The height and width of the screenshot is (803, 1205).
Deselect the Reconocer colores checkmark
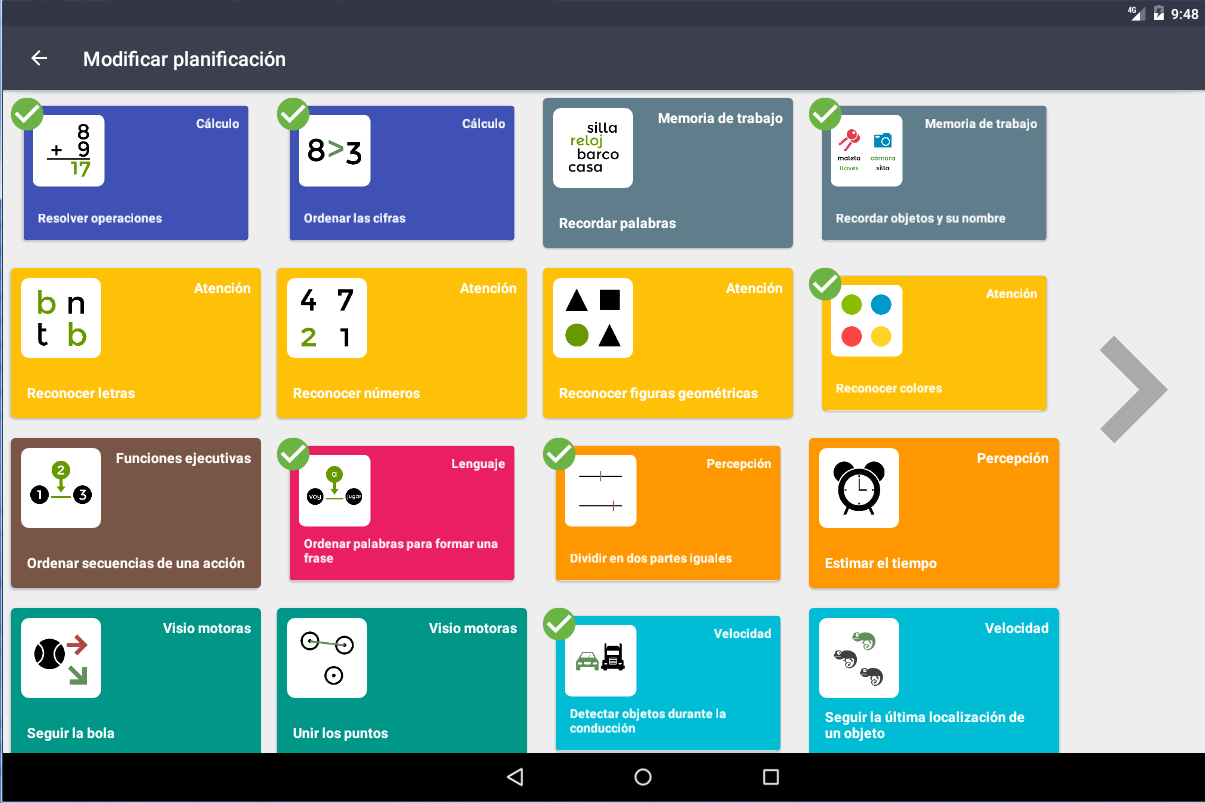[x=825, y=284]
